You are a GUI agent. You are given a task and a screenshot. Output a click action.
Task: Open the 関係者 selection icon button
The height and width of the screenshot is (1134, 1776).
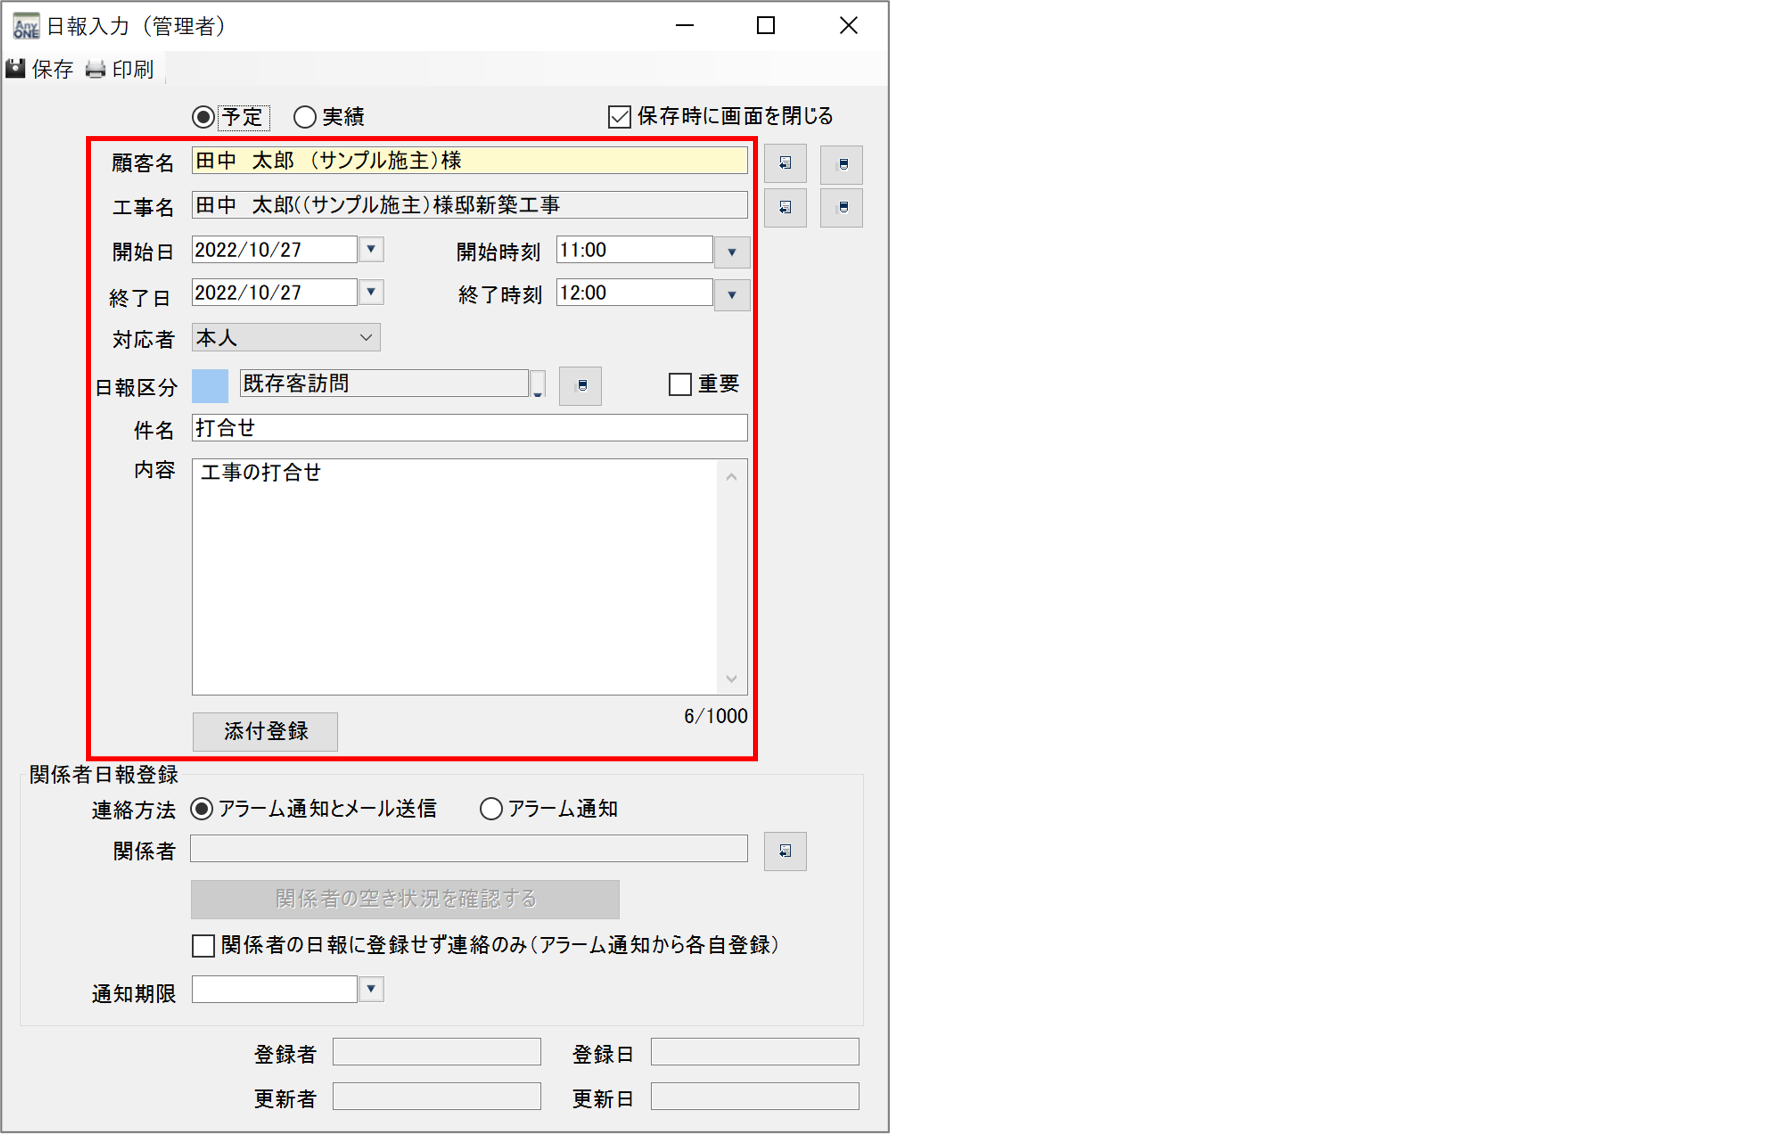785,851
